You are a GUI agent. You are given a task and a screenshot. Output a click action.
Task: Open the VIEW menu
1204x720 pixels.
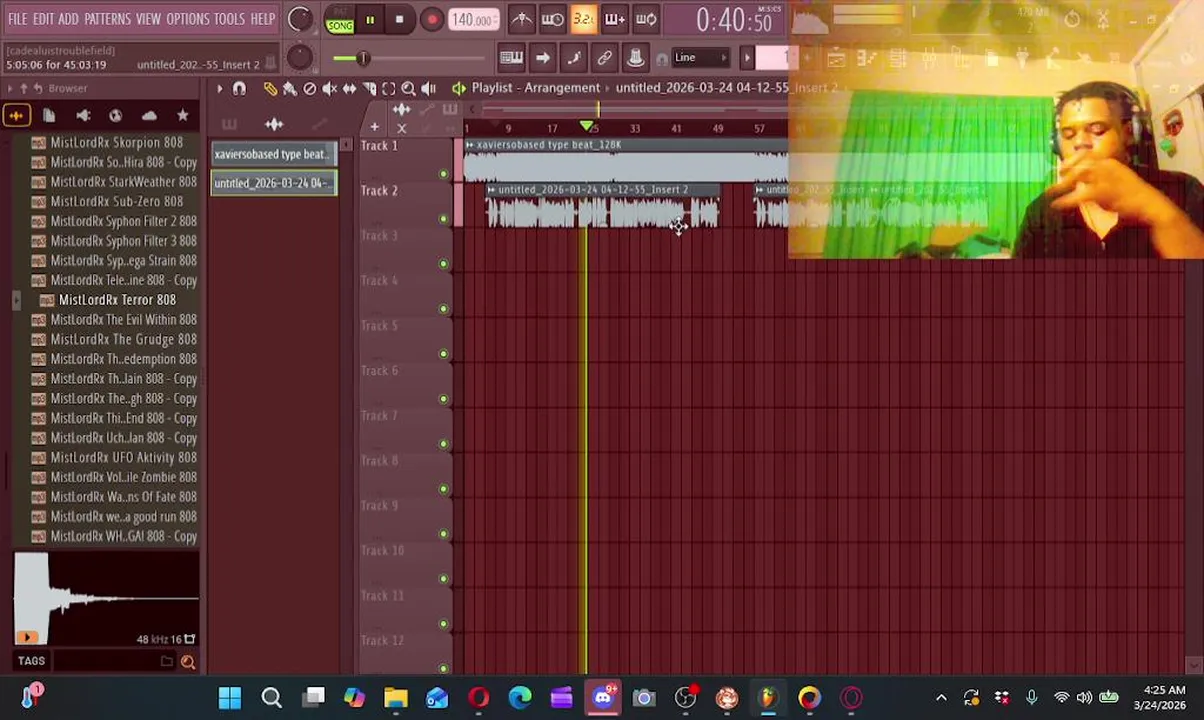[x=148, y=19]
